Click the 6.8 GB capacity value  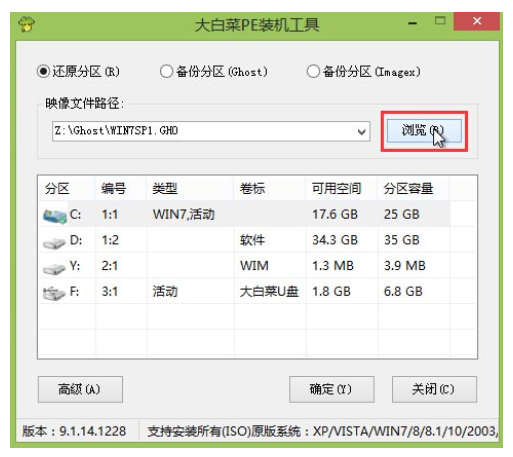[x=403, y=292]
